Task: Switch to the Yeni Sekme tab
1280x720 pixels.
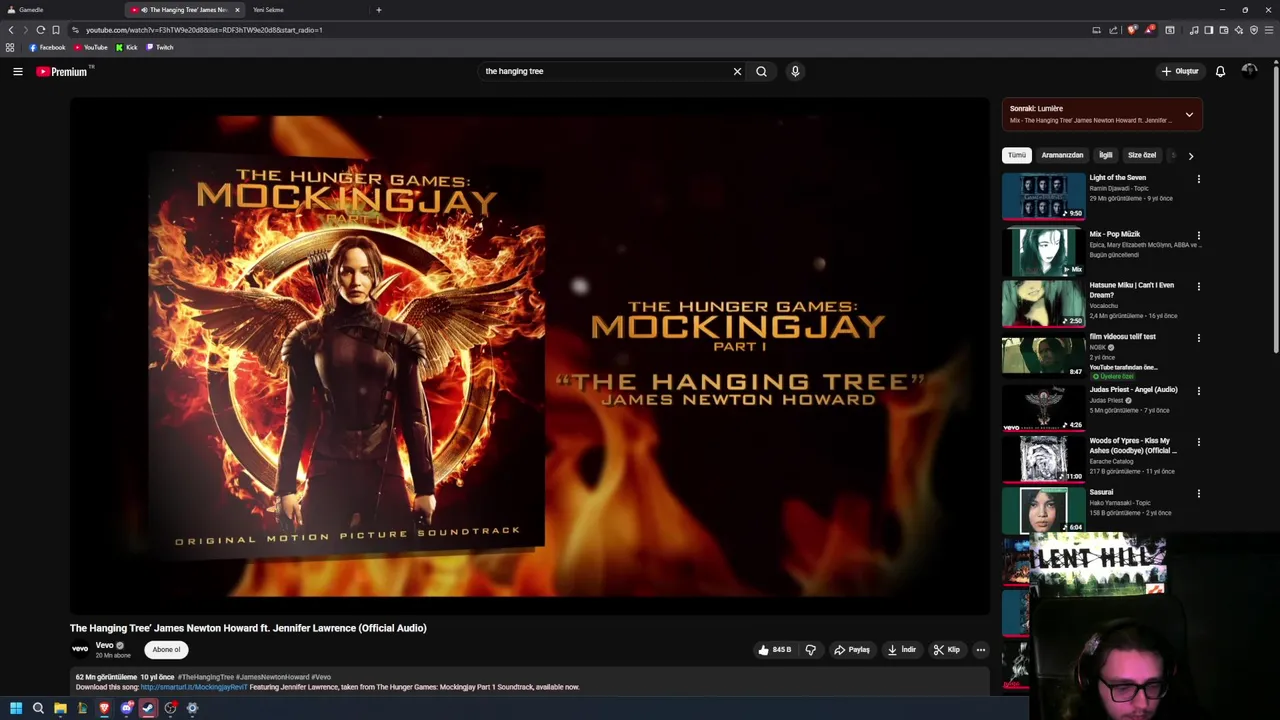Action: tap(305, 10)
